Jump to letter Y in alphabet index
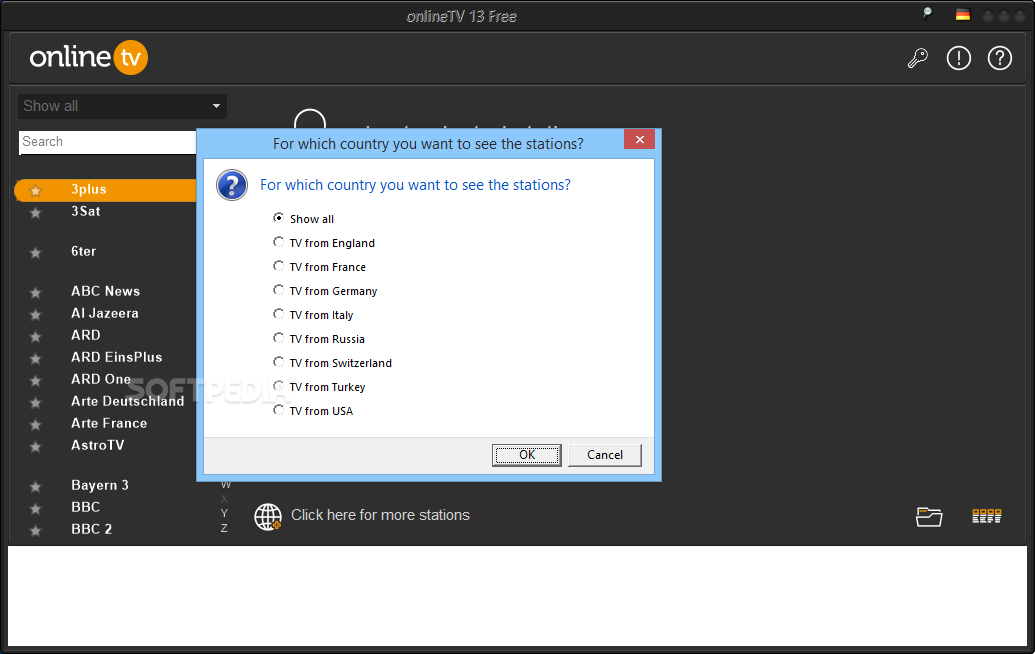Screen dimensions: 1035x654 pyautogui.click(x=224, y=513)
